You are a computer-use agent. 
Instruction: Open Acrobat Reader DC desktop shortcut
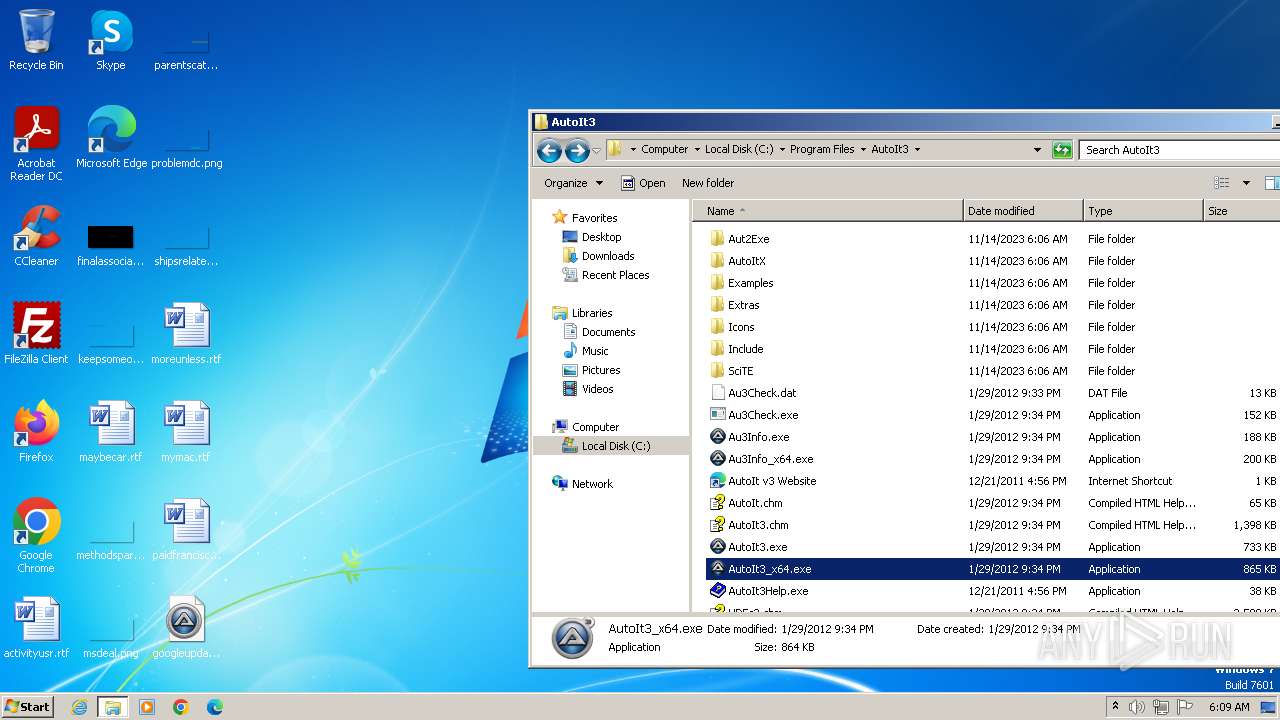36,144
